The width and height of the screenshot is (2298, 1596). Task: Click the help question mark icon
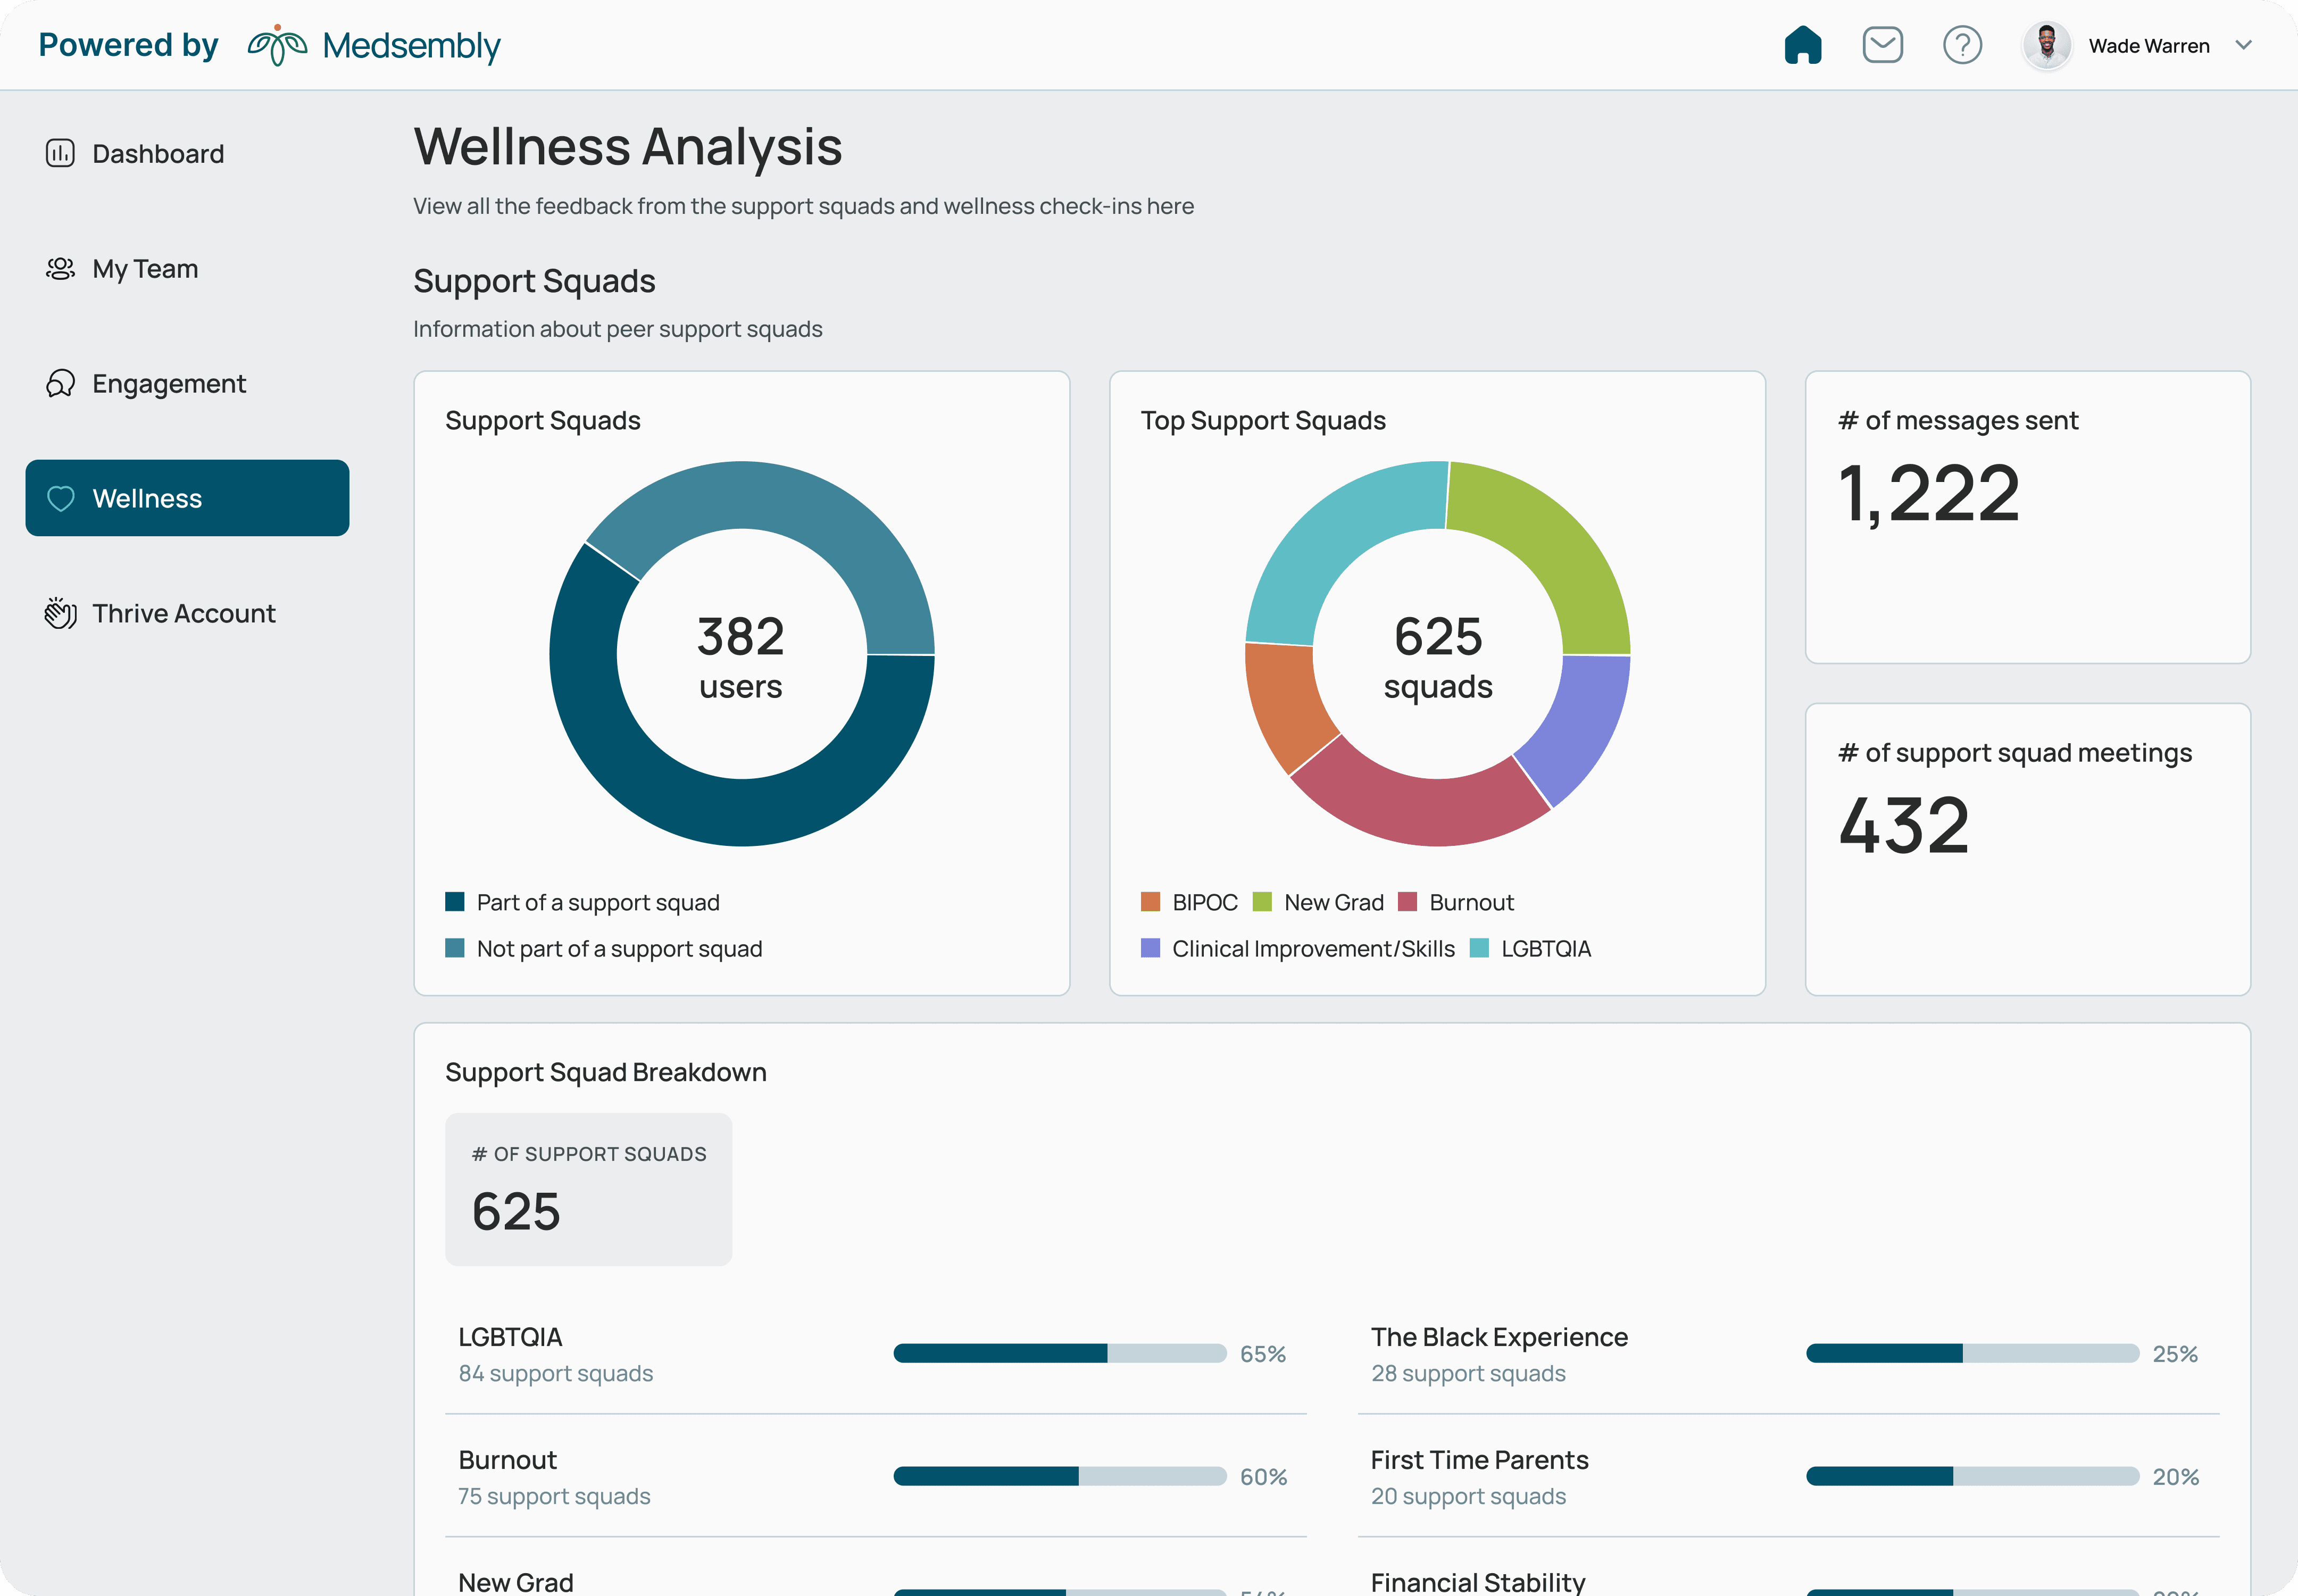[1962, 46]
